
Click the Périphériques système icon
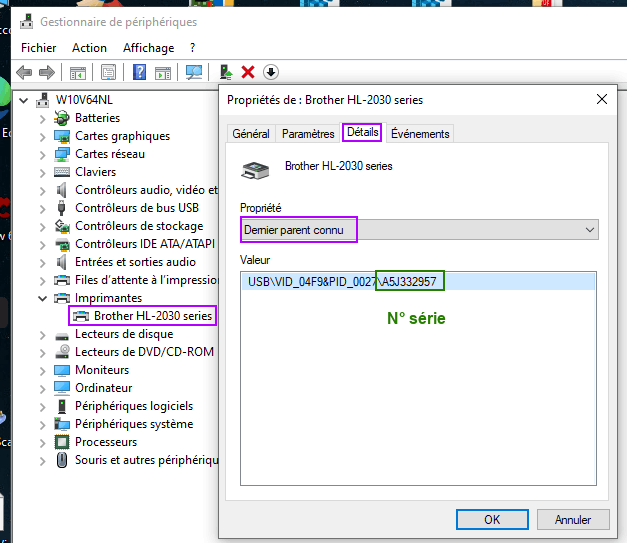pyautogui.click(x=62, y=424)
